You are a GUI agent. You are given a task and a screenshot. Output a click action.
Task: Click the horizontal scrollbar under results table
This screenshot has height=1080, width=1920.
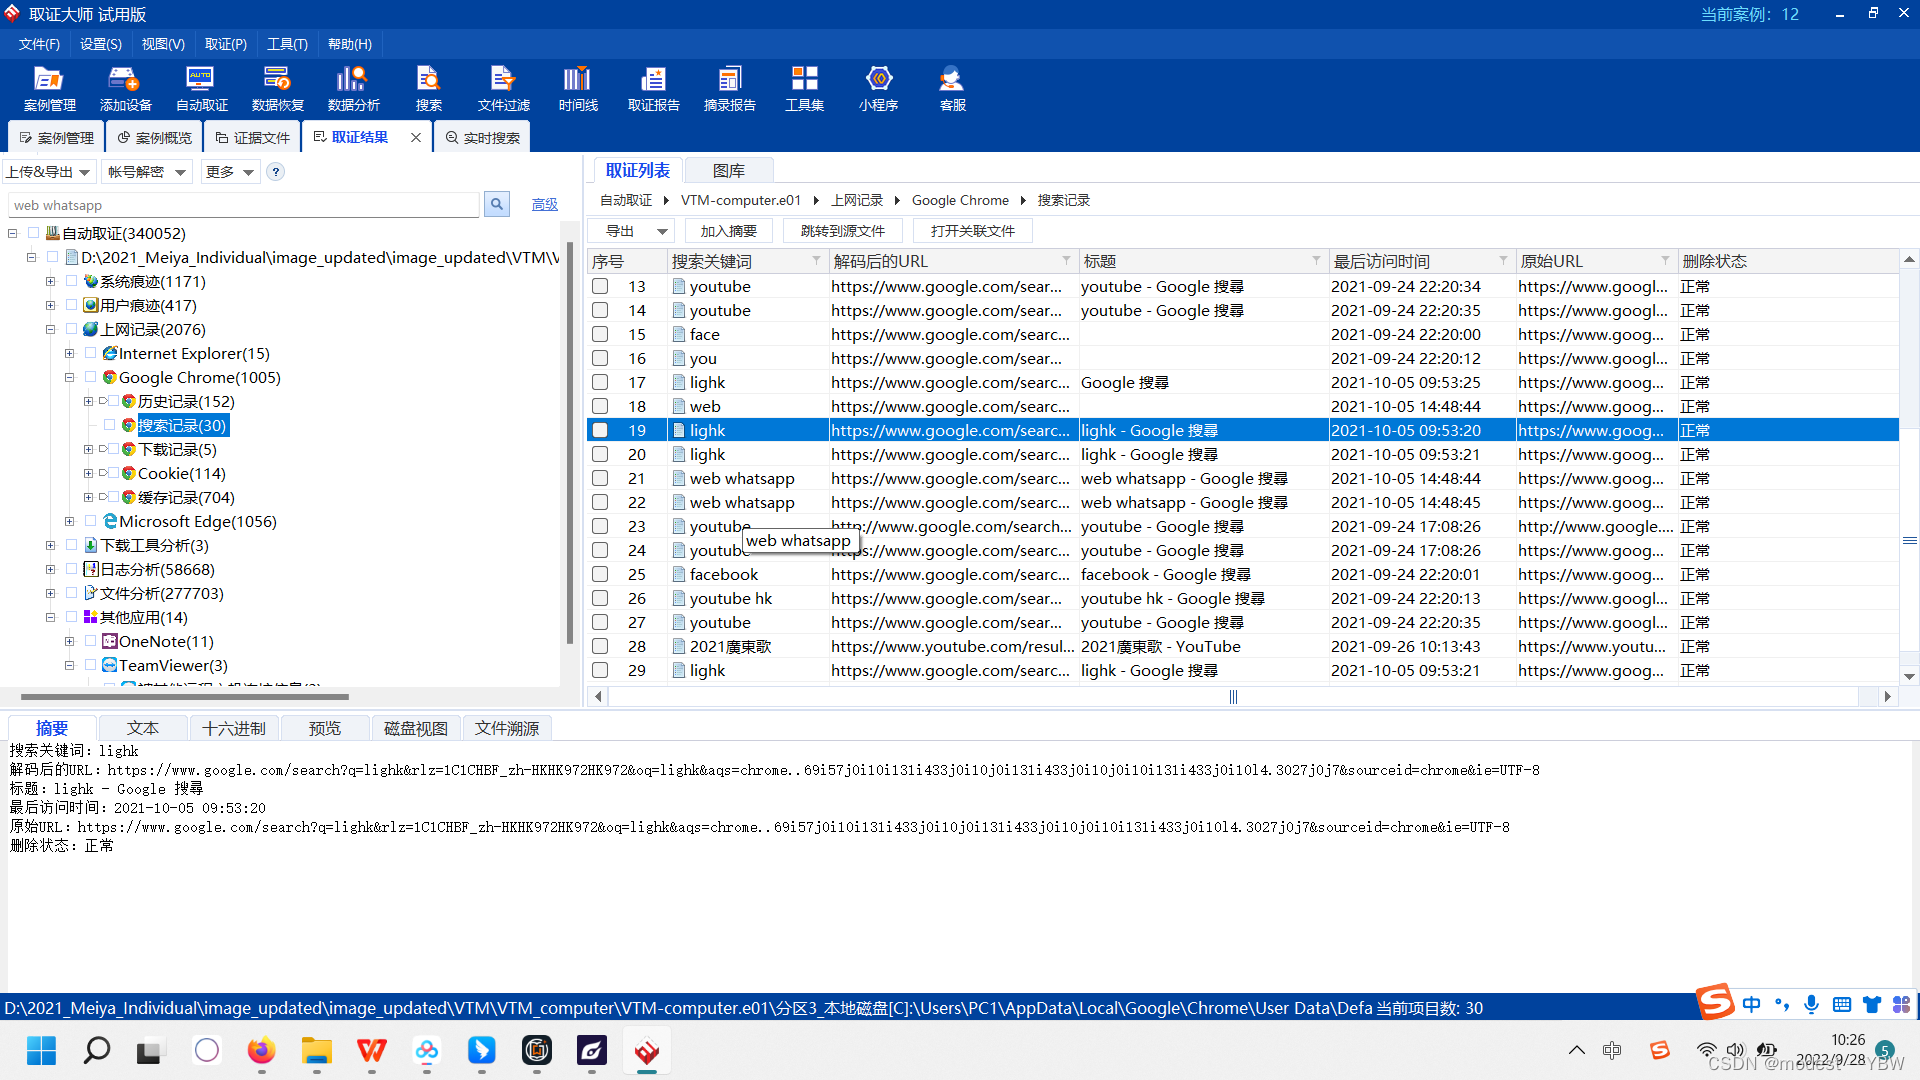pos(1232,696)
